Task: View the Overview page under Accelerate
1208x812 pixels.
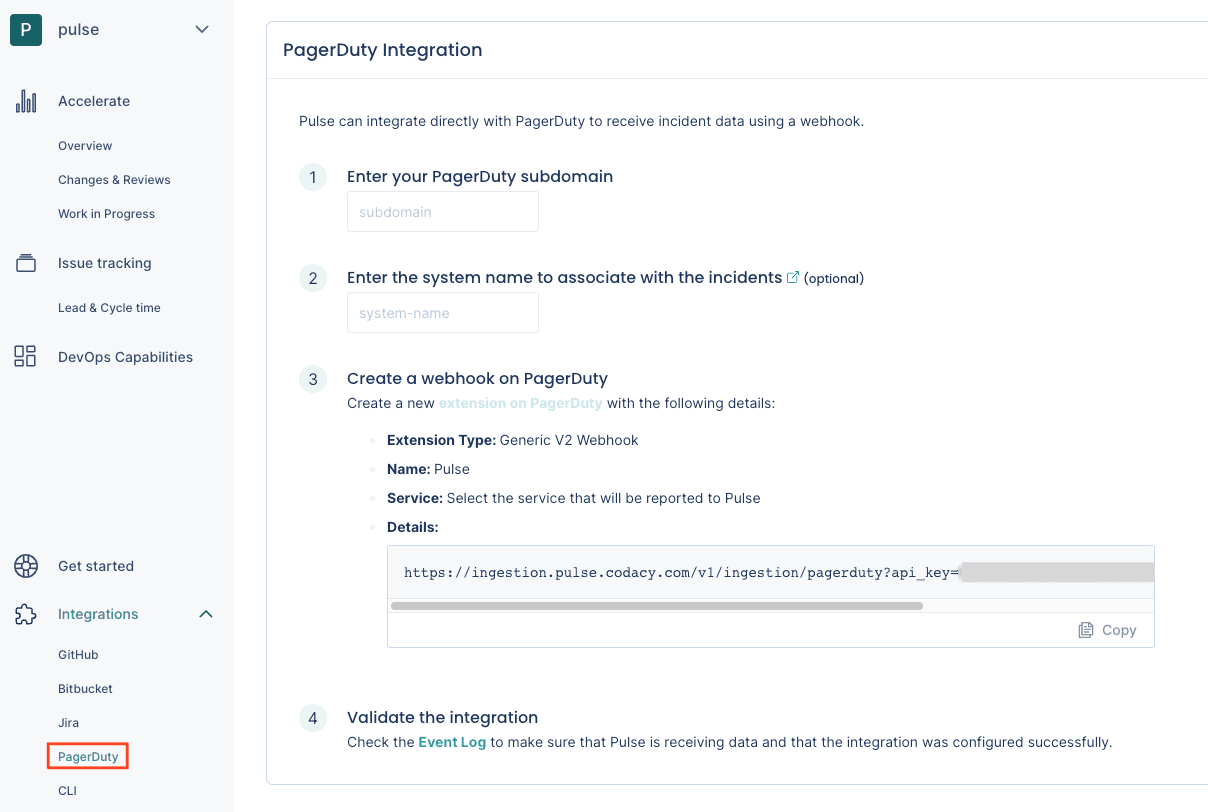Action: pos(85,145)
